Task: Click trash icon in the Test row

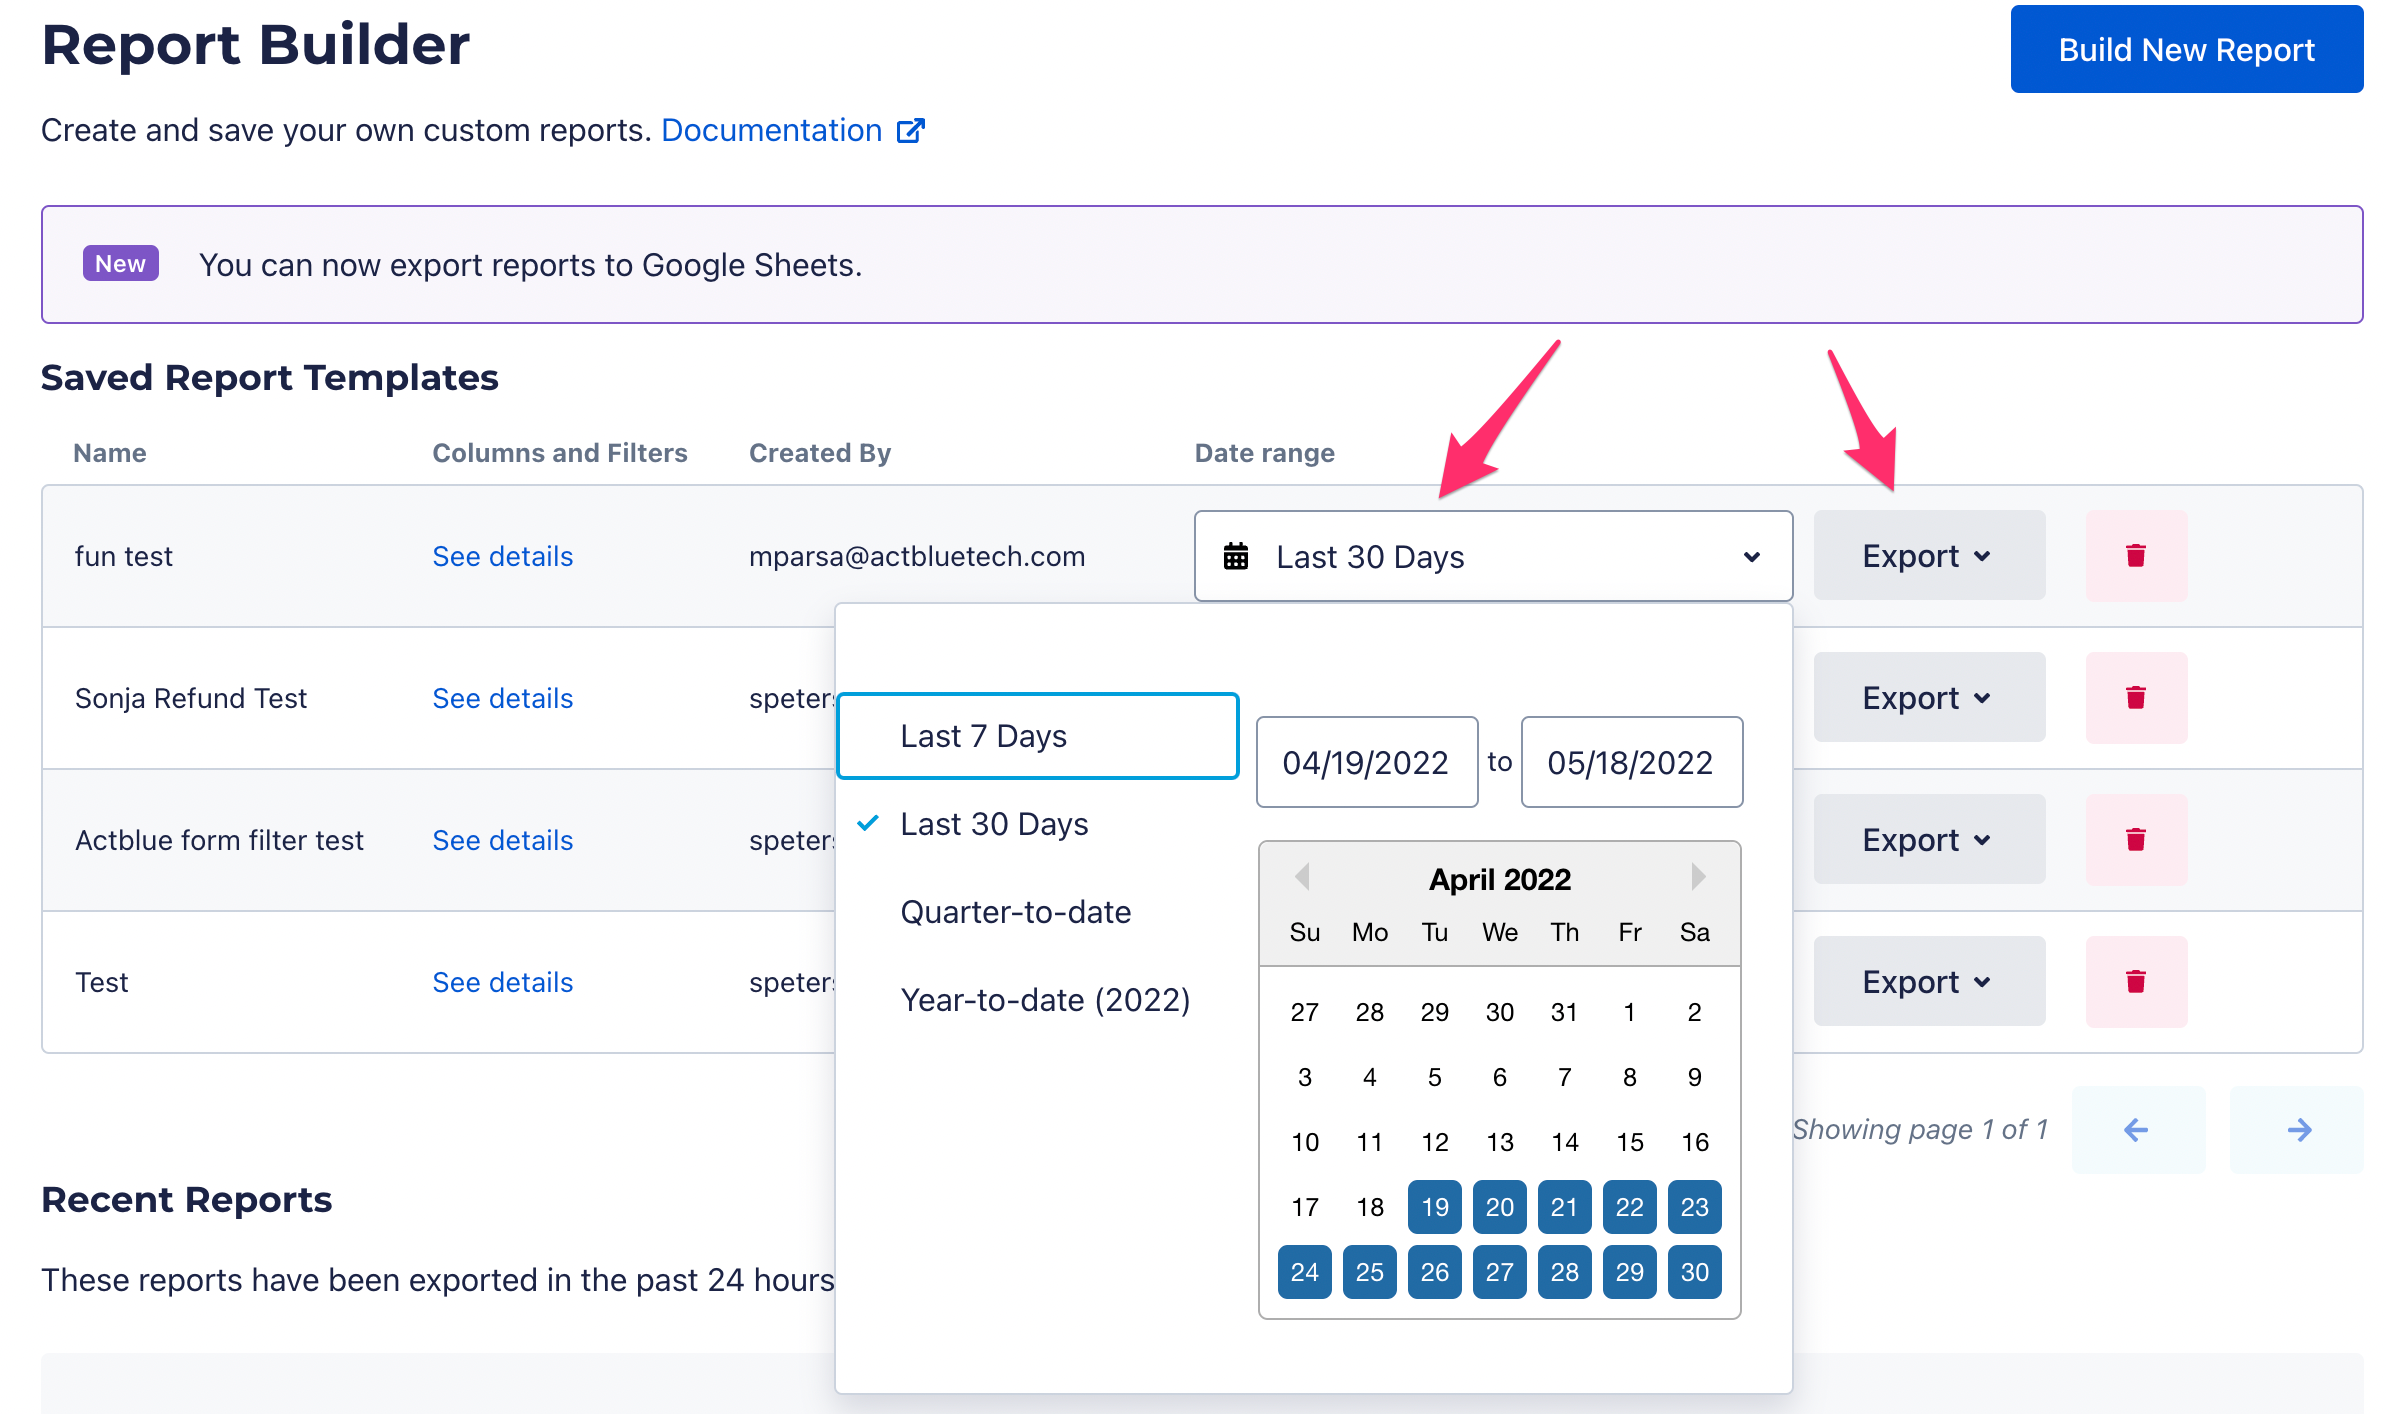Action: pos(2135,982)
